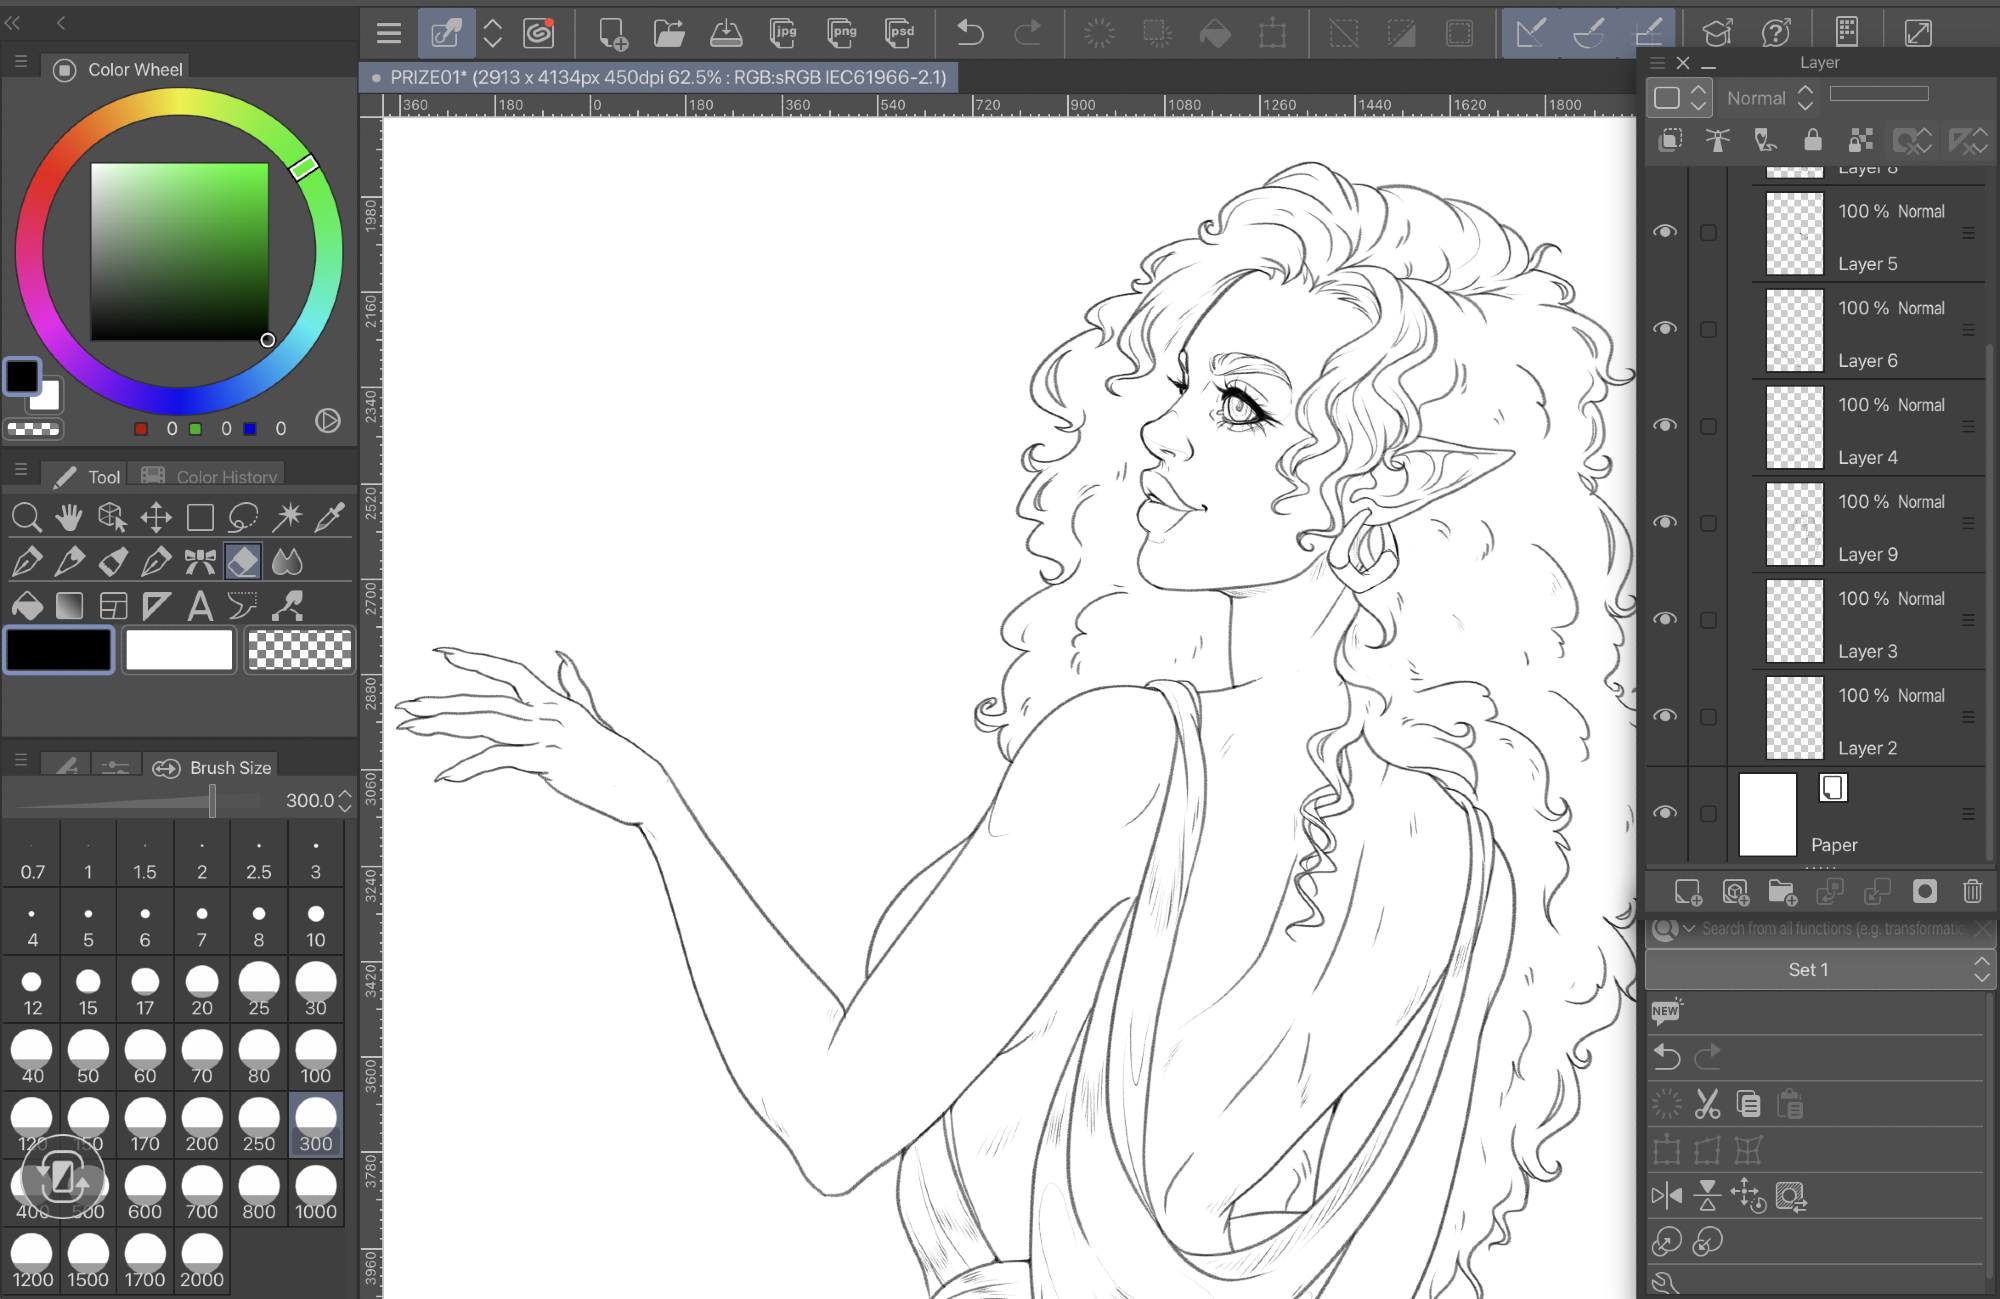Toggle visibility of Layer 3
Image resolution: width=2000 pixels, height=1299 pixels.
point(1665,619)
